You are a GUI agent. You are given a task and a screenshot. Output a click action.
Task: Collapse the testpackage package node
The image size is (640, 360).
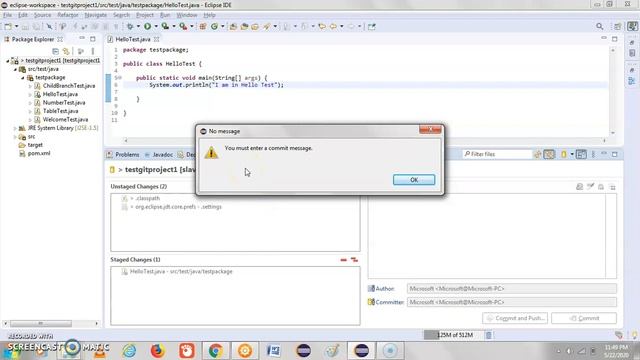[x=23, y=78]
